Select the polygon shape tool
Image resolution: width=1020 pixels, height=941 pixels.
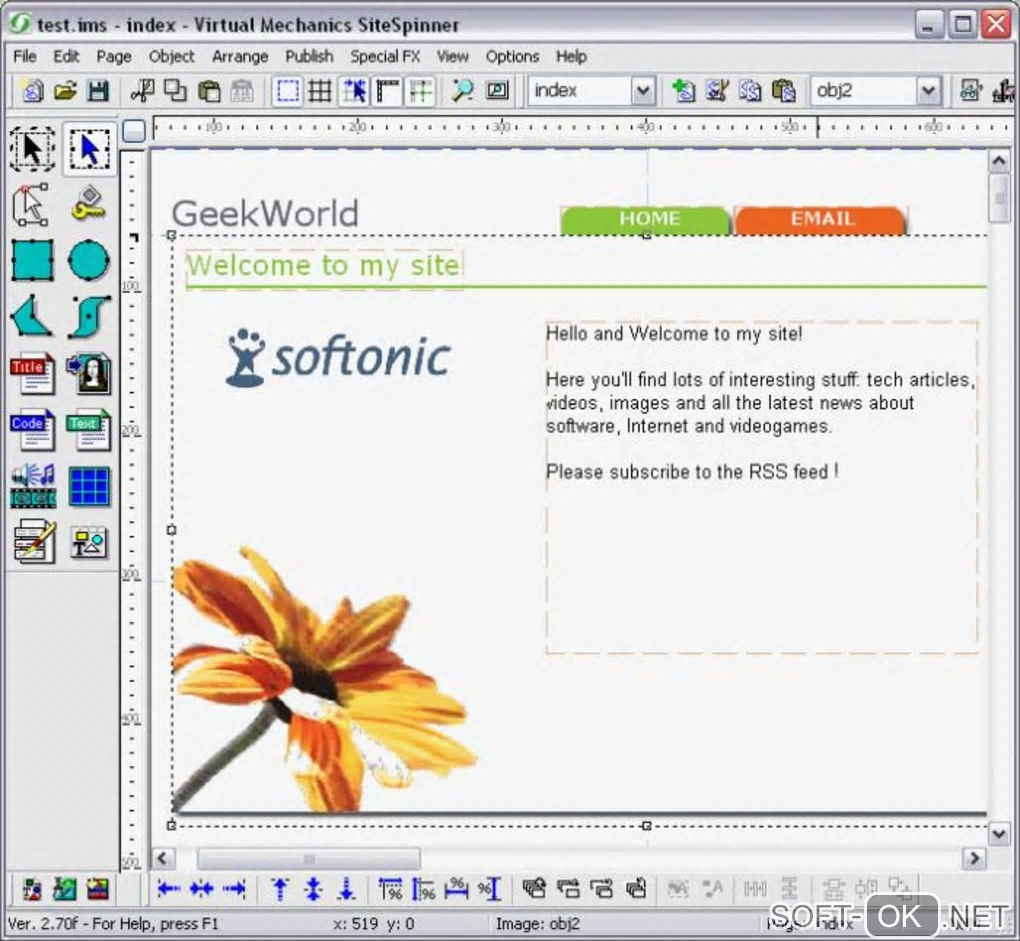[32, 318]
